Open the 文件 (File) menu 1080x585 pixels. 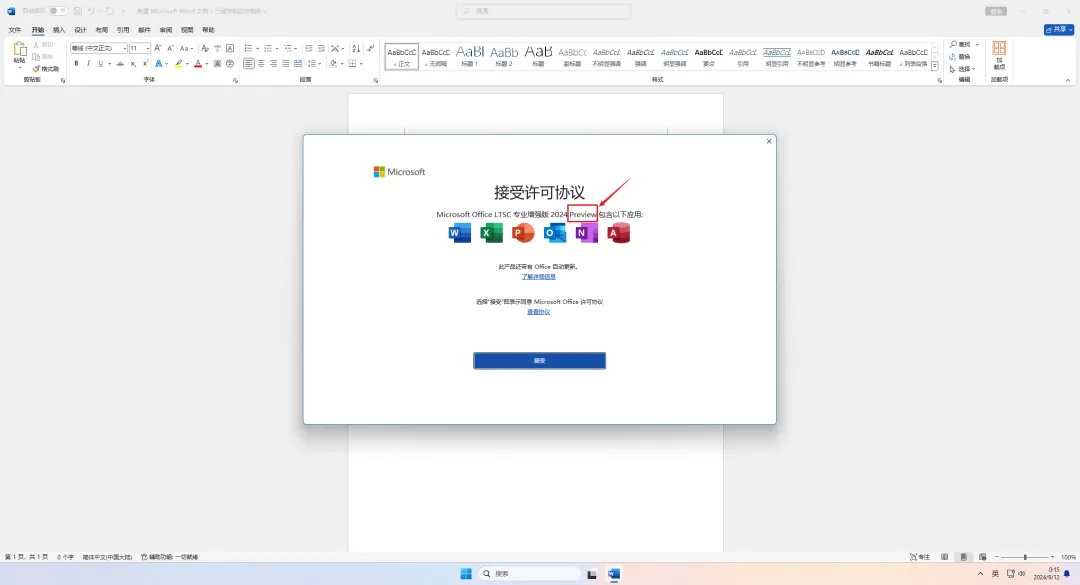15,30
